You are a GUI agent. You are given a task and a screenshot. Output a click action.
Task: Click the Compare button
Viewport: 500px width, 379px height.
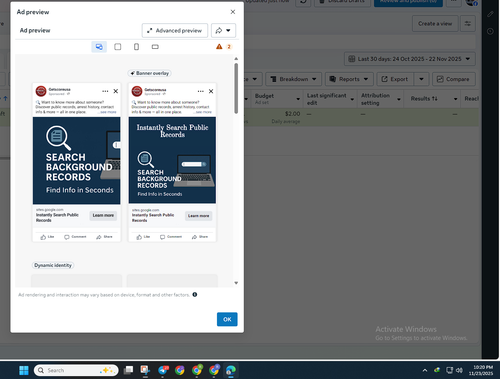(x=454, y=79)
